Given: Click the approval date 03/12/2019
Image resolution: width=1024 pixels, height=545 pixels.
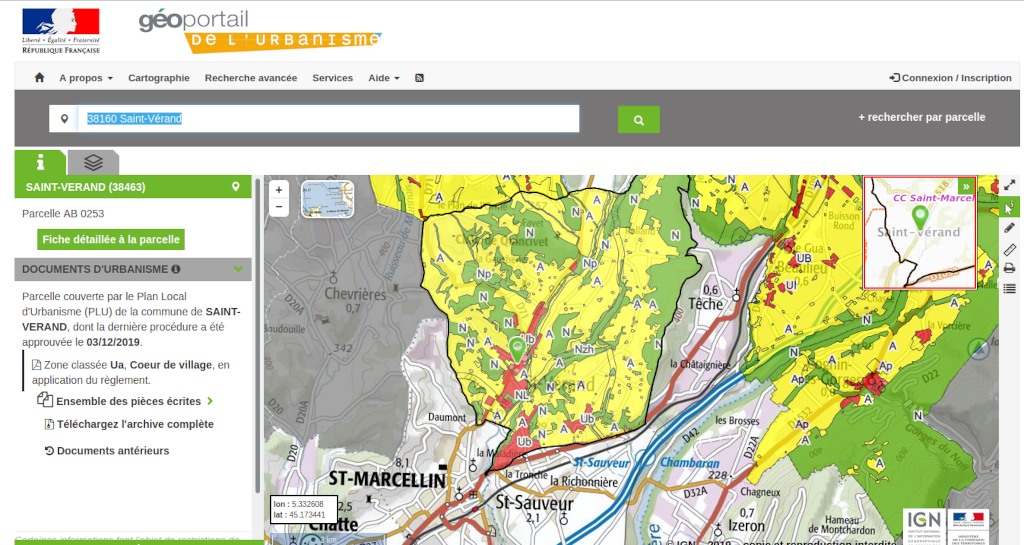Looking at the screenshot, I should tap(113, 342).
